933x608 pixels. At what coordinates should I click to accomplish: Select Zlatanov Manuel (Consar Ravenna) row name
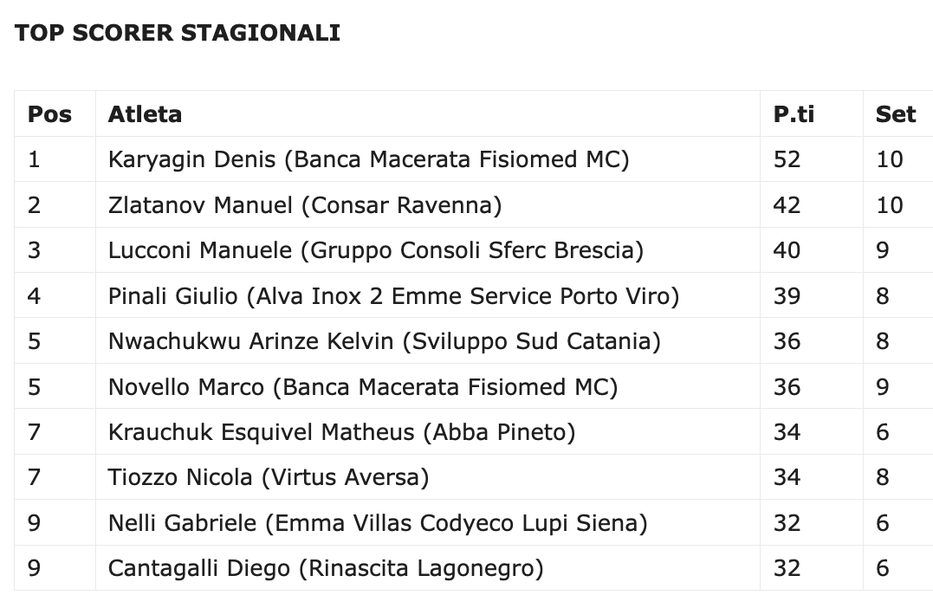(x=304, y=205)
